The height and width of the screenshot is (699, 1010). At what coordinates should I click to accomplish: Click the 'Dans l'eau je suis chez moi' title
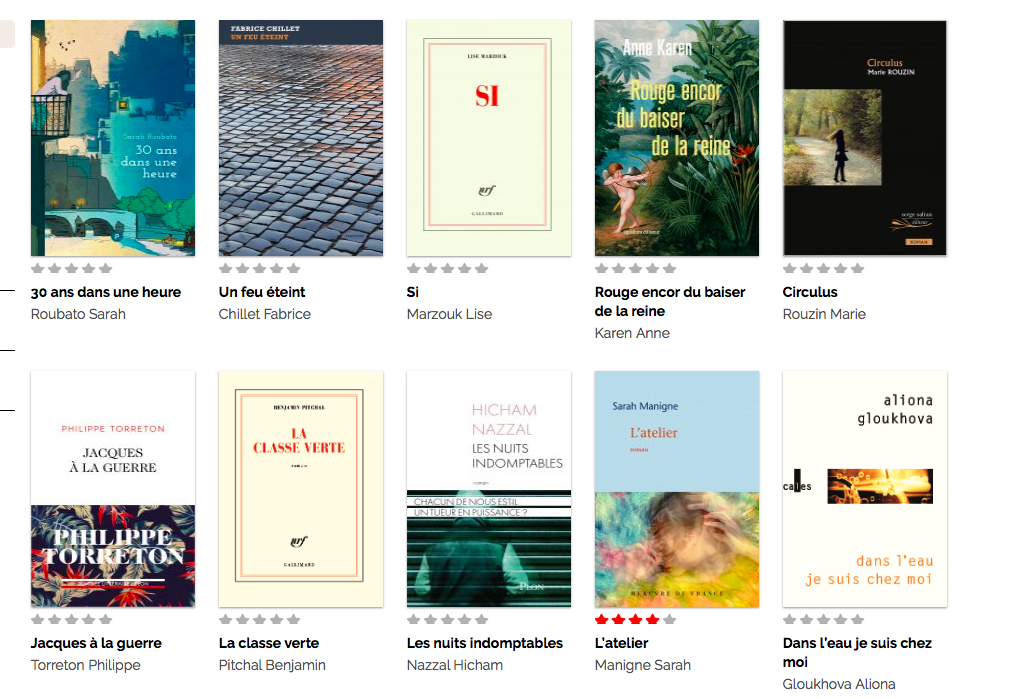pos(857,653)
